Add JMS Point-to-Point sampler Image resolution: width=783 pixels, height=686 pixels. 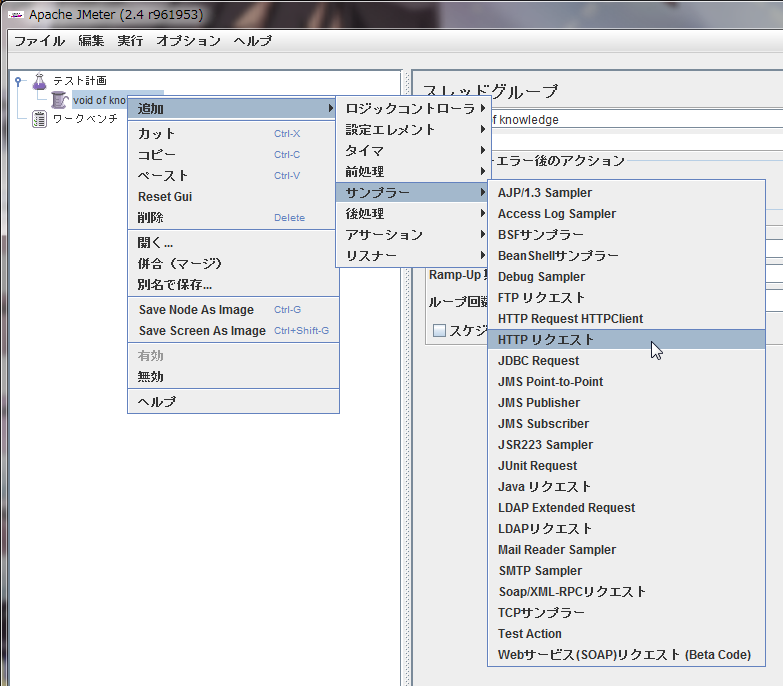[x=626, y=381]
